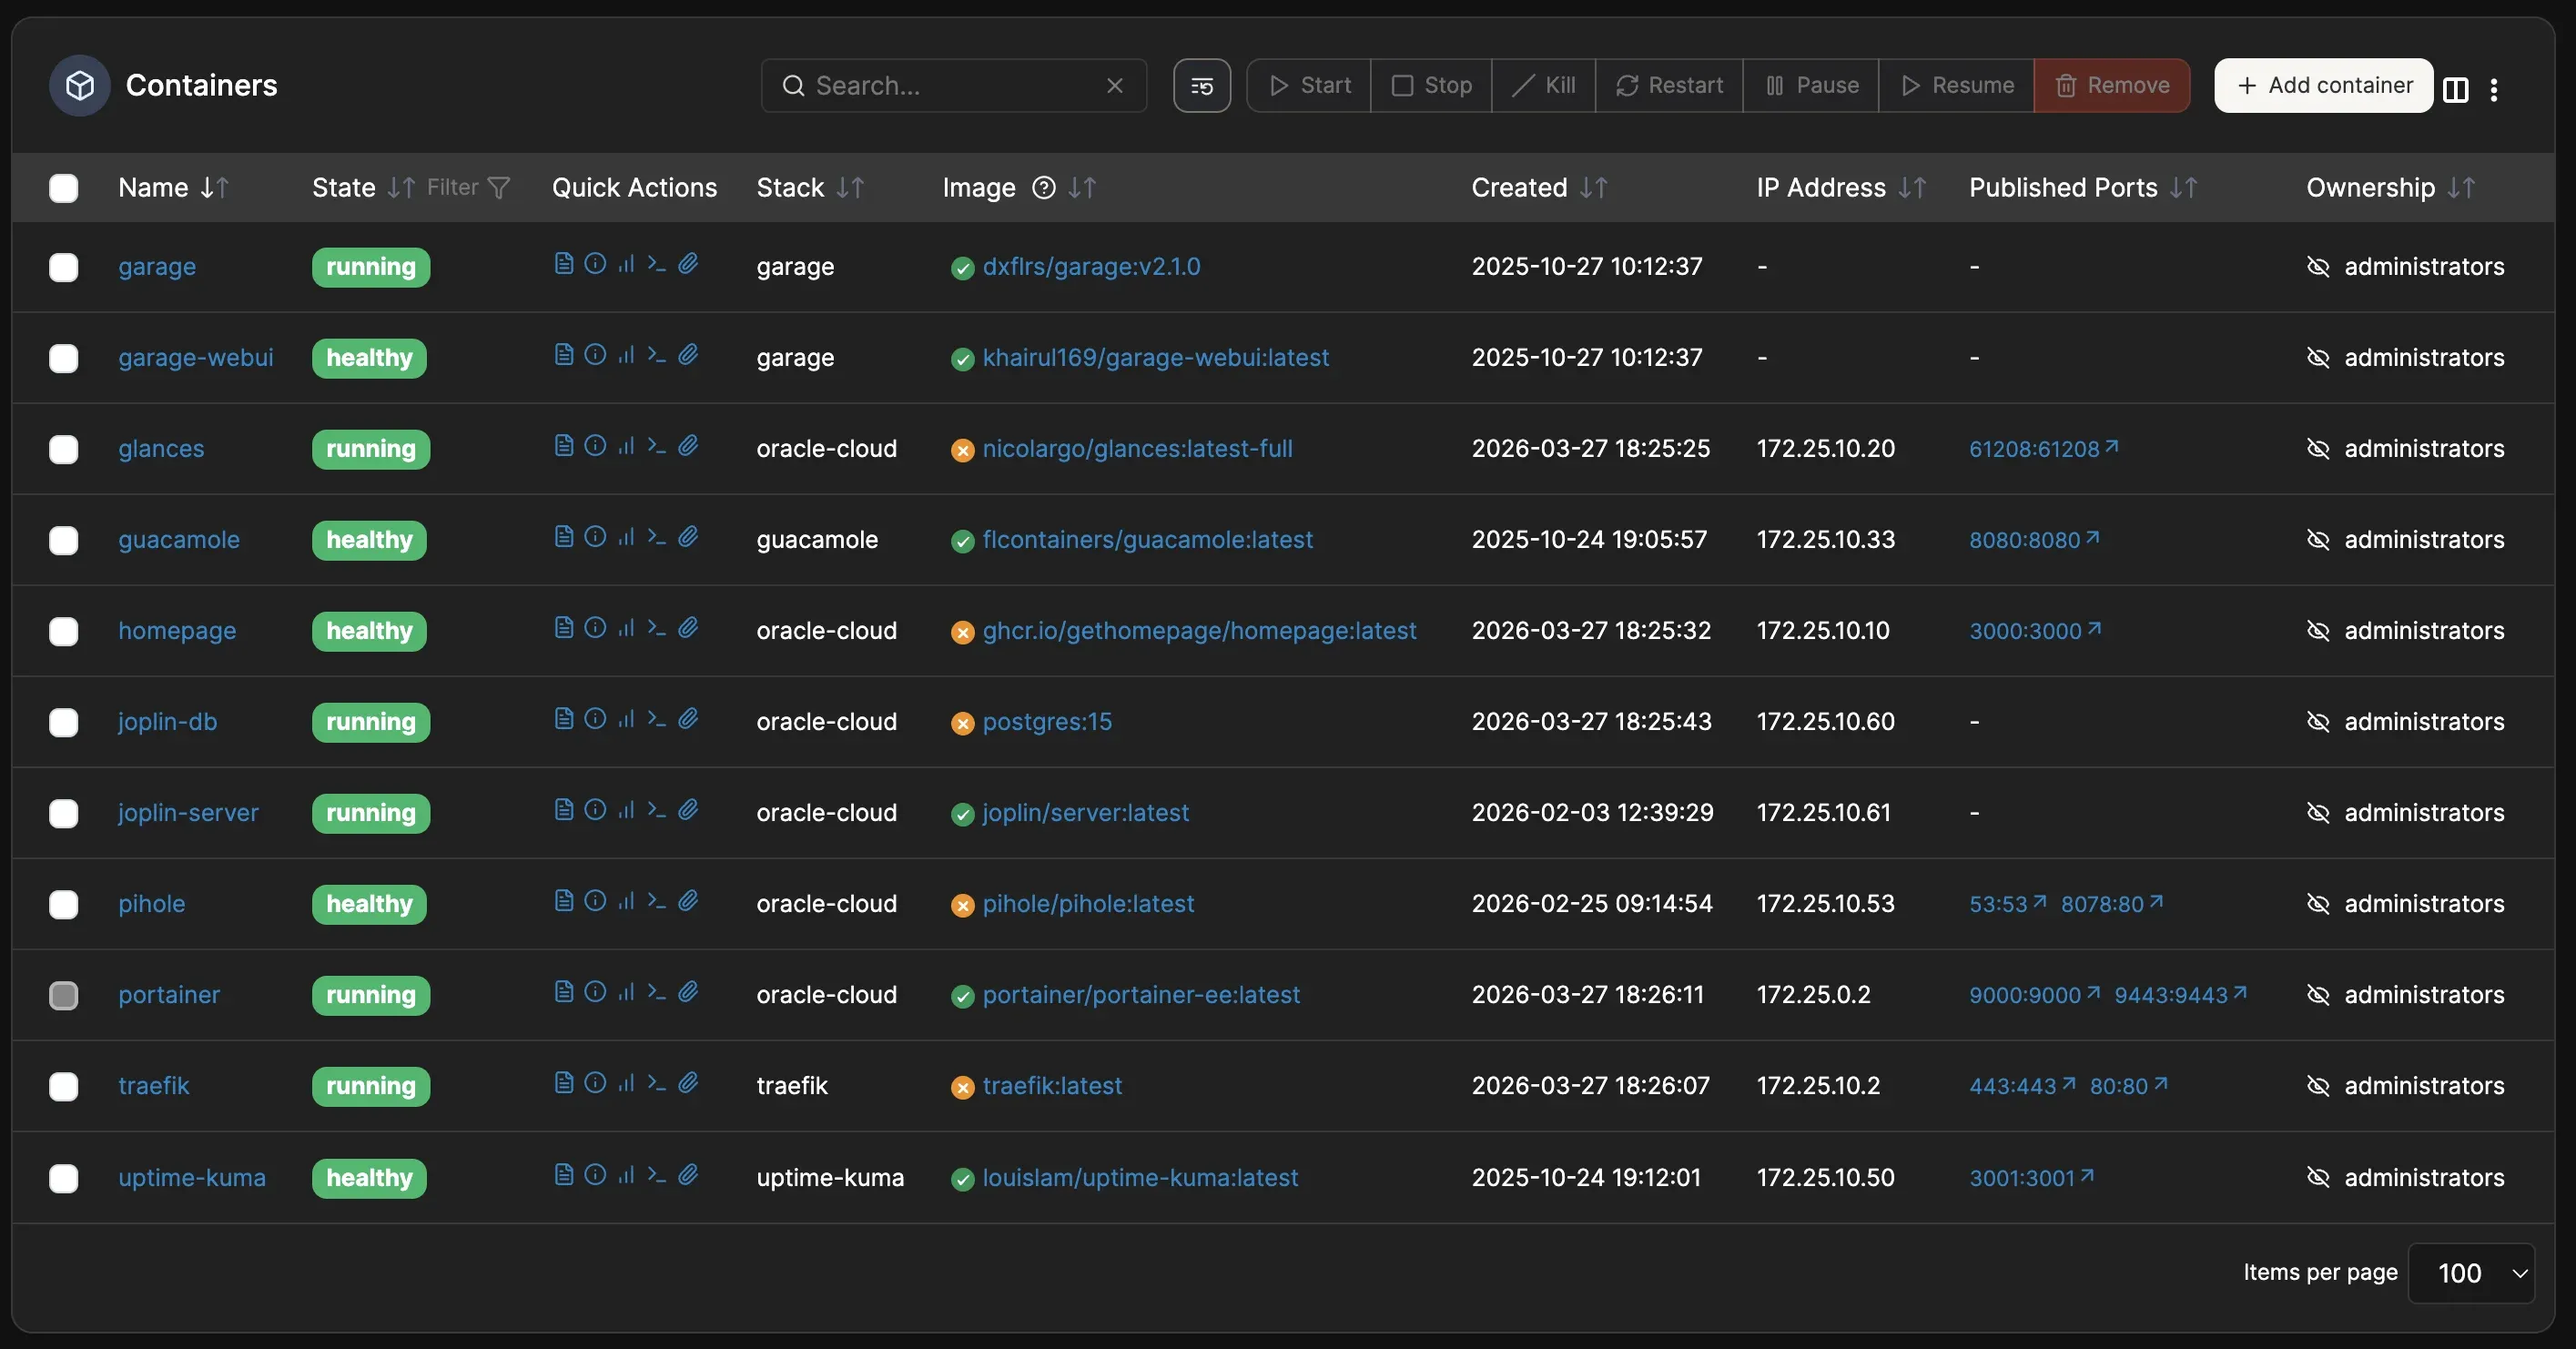Screen dimensions: 2576x1349
Task: Open stats icon for pihole container
Action: click(x=626, y=900)
